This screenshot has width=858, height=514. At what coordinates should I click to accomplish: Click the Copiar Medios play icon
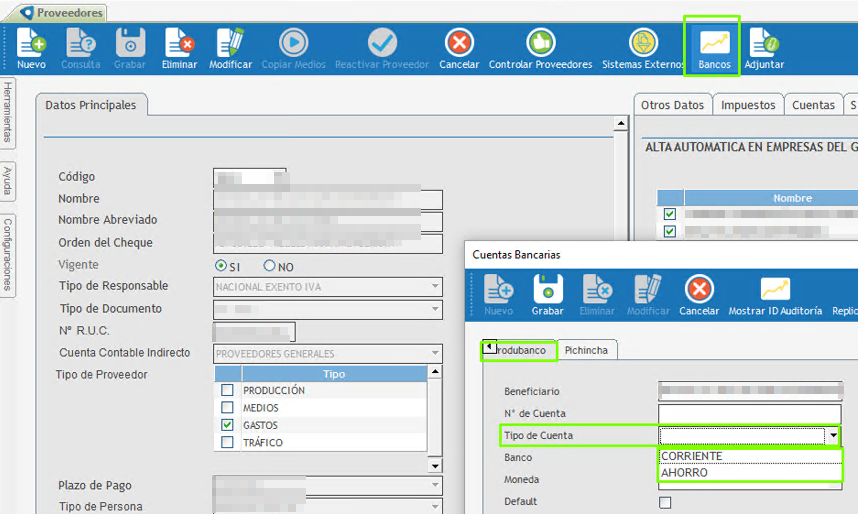coord(293,43)
